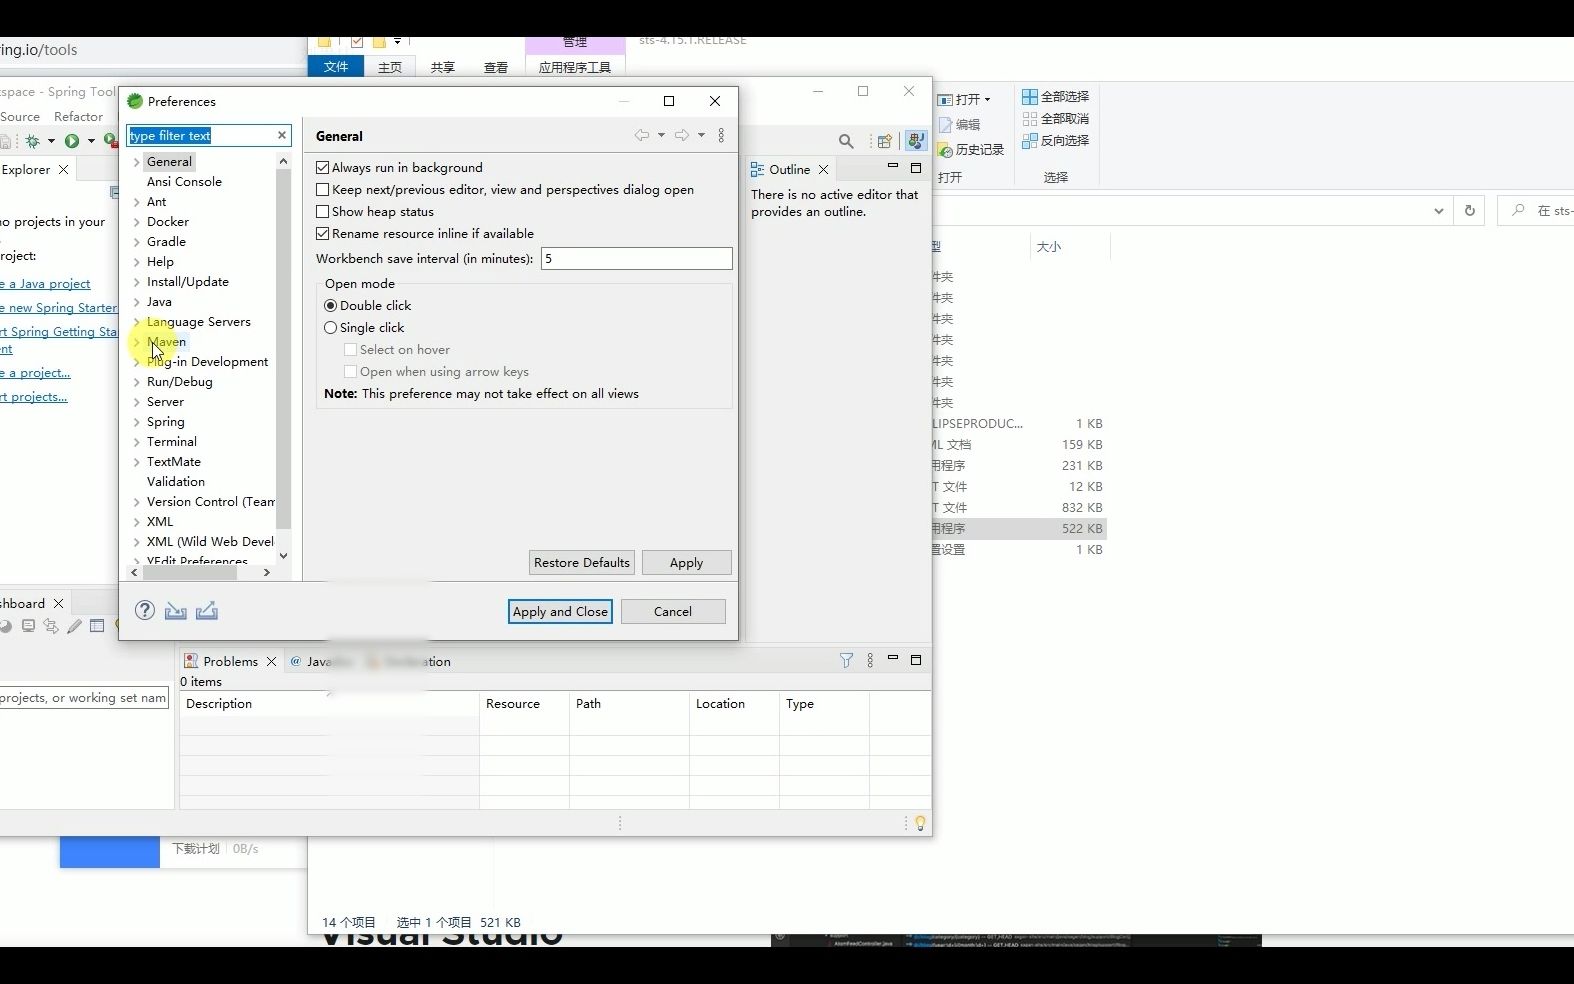The height and width of the screenshot is (984, 1574).
Task: Open the preferences page view menu dots
Action: (721, 135)
